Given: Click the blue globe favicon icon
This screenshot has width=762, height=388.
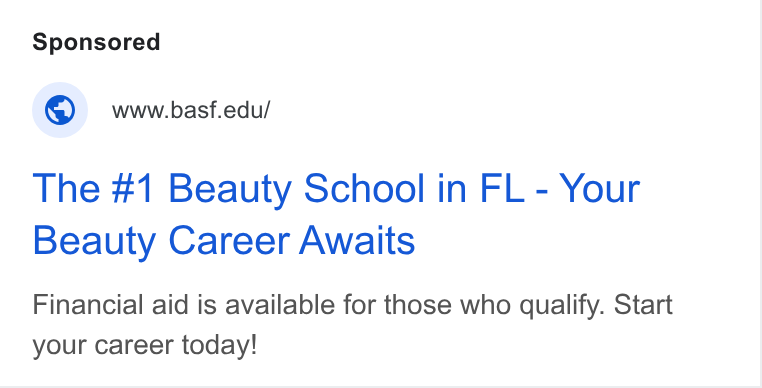Looking at the screenshot, I should point(60,110).
